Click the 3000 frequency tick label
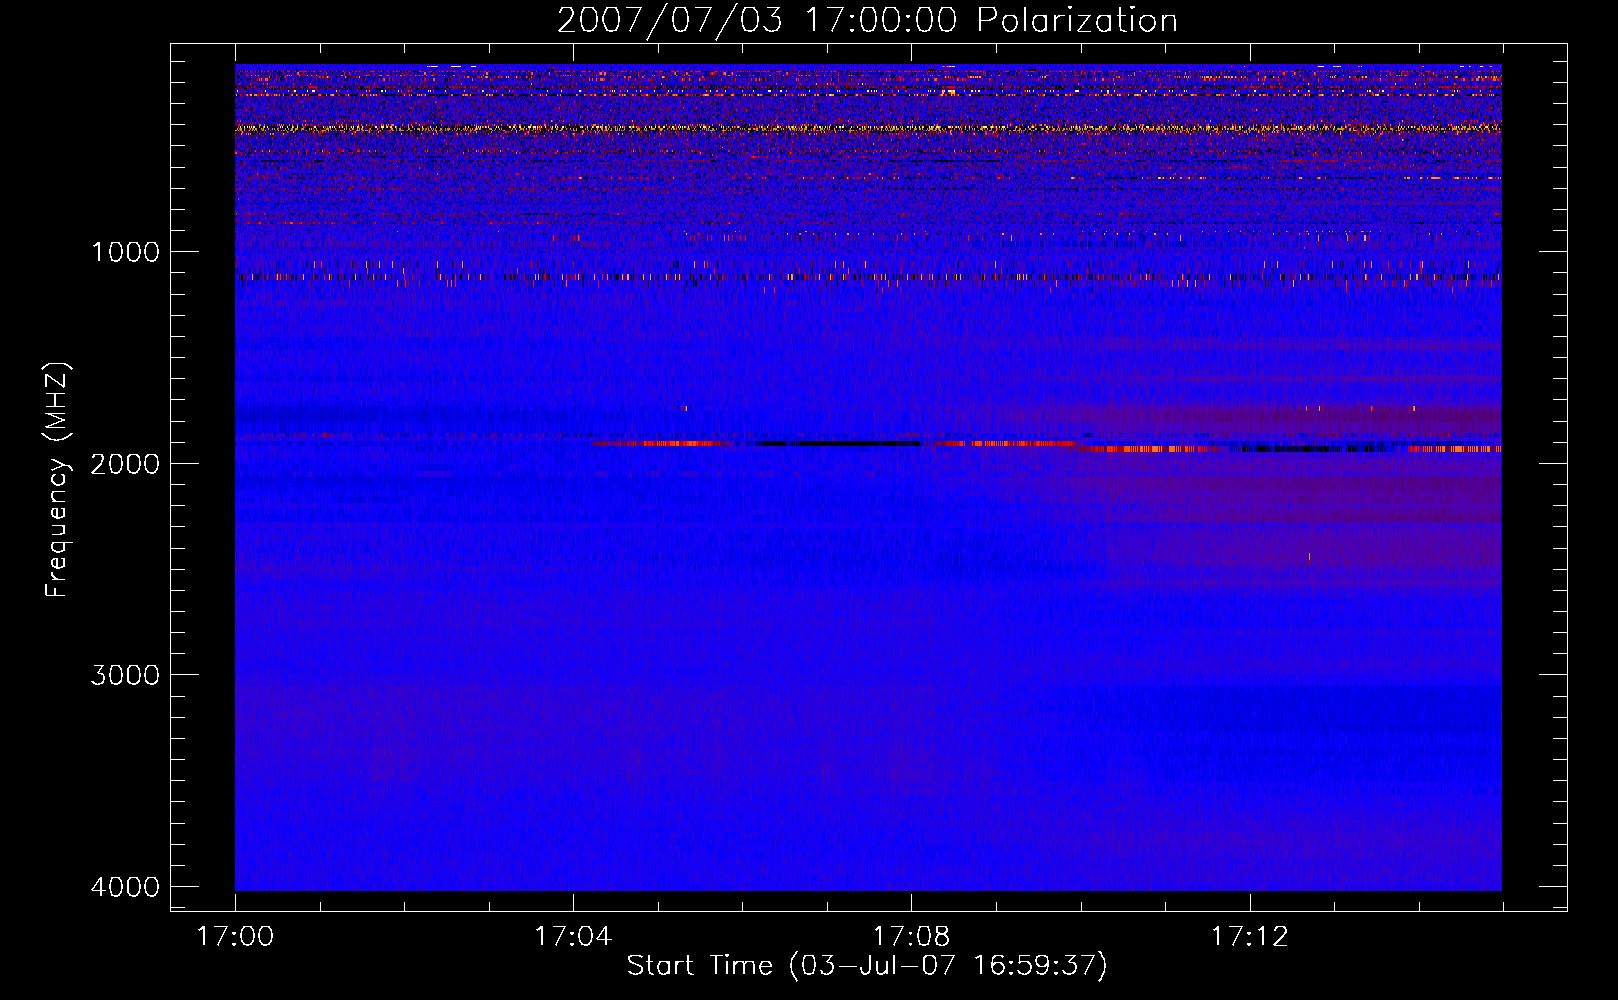The height and width of the screenshot is (1000, 1618). pyautogui.click(x=125, y=675)
